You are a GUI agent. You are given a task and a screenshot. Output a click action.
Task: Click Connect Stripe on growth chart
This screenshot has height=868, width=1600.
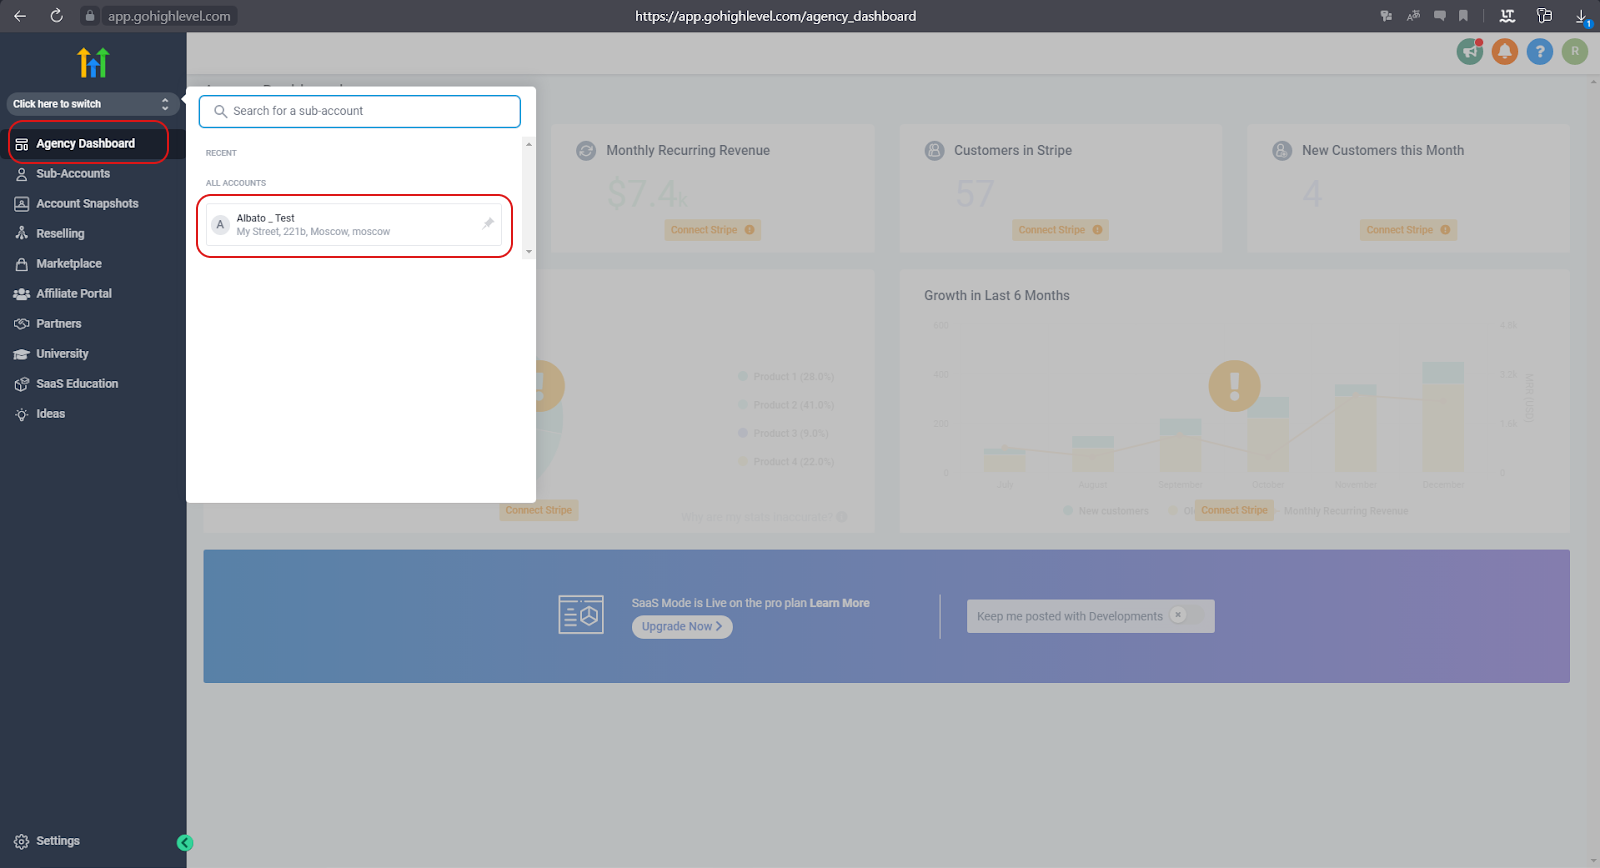pyautogui.click(x=1235, y=510)
